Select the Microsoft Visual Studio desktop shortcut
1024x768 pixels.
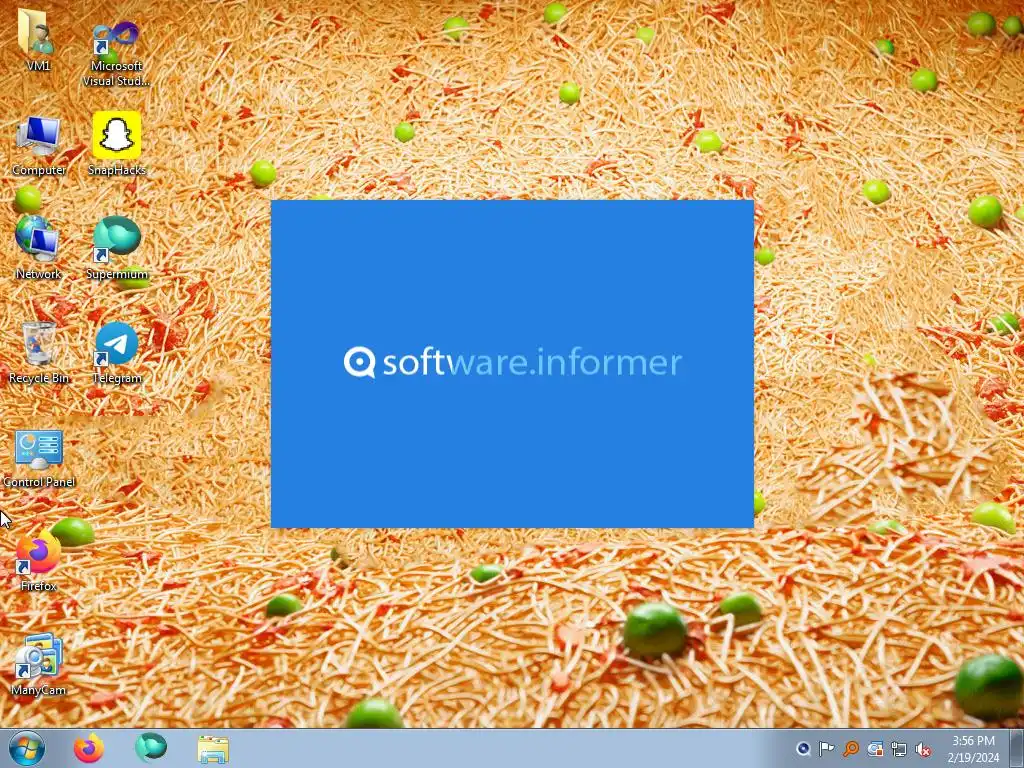pos(116,52)
